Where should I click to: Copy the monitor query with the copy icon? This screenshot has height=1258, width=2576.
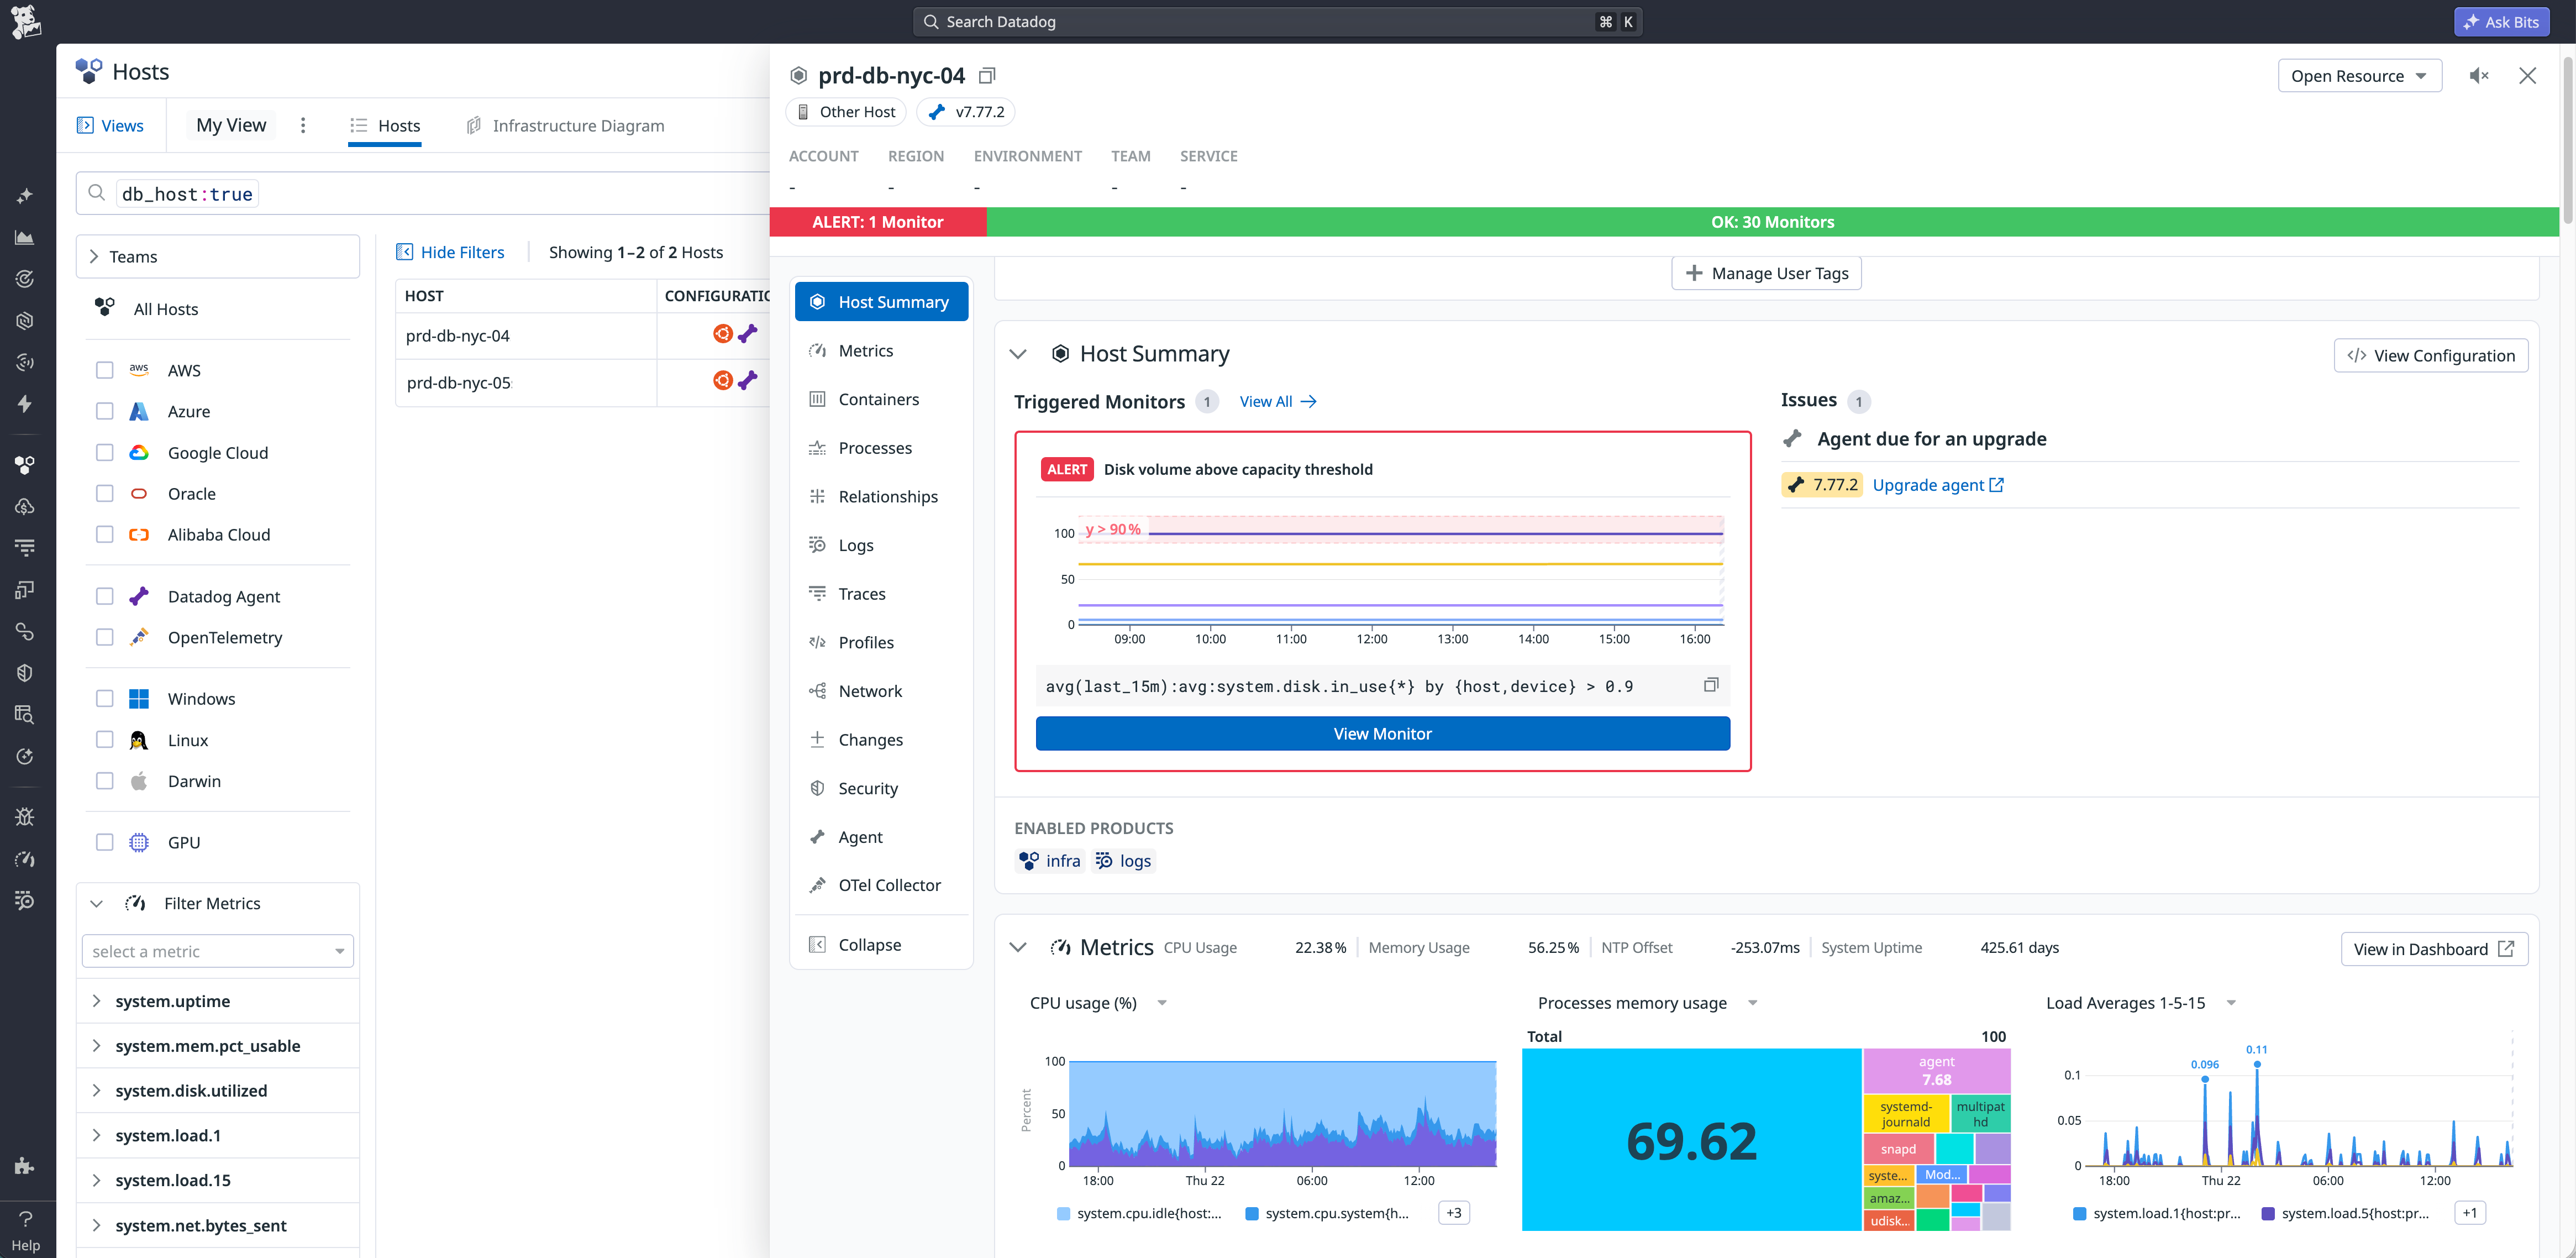click(x=1711, y=685)
